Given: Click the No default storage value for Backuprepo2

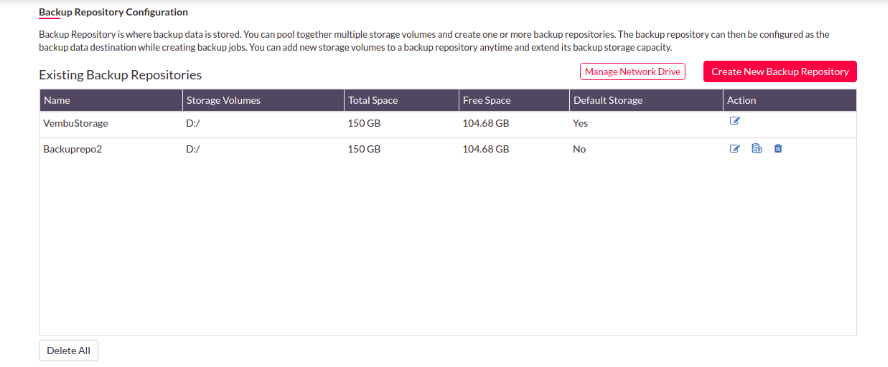Looking at the screenshot, I should pos(579,150).
